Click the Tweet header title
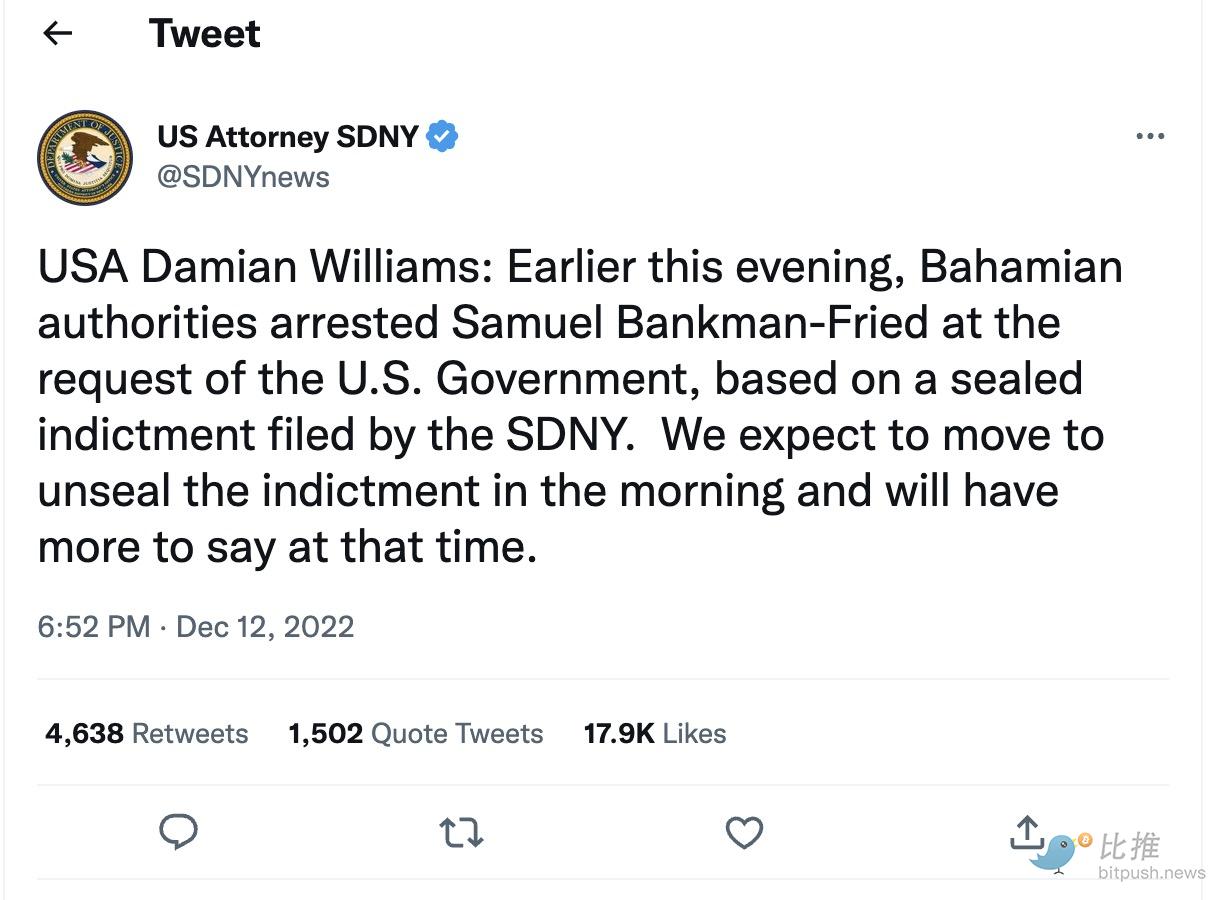The height and width of the screenshot is (900, 1226). click(205, 34)
